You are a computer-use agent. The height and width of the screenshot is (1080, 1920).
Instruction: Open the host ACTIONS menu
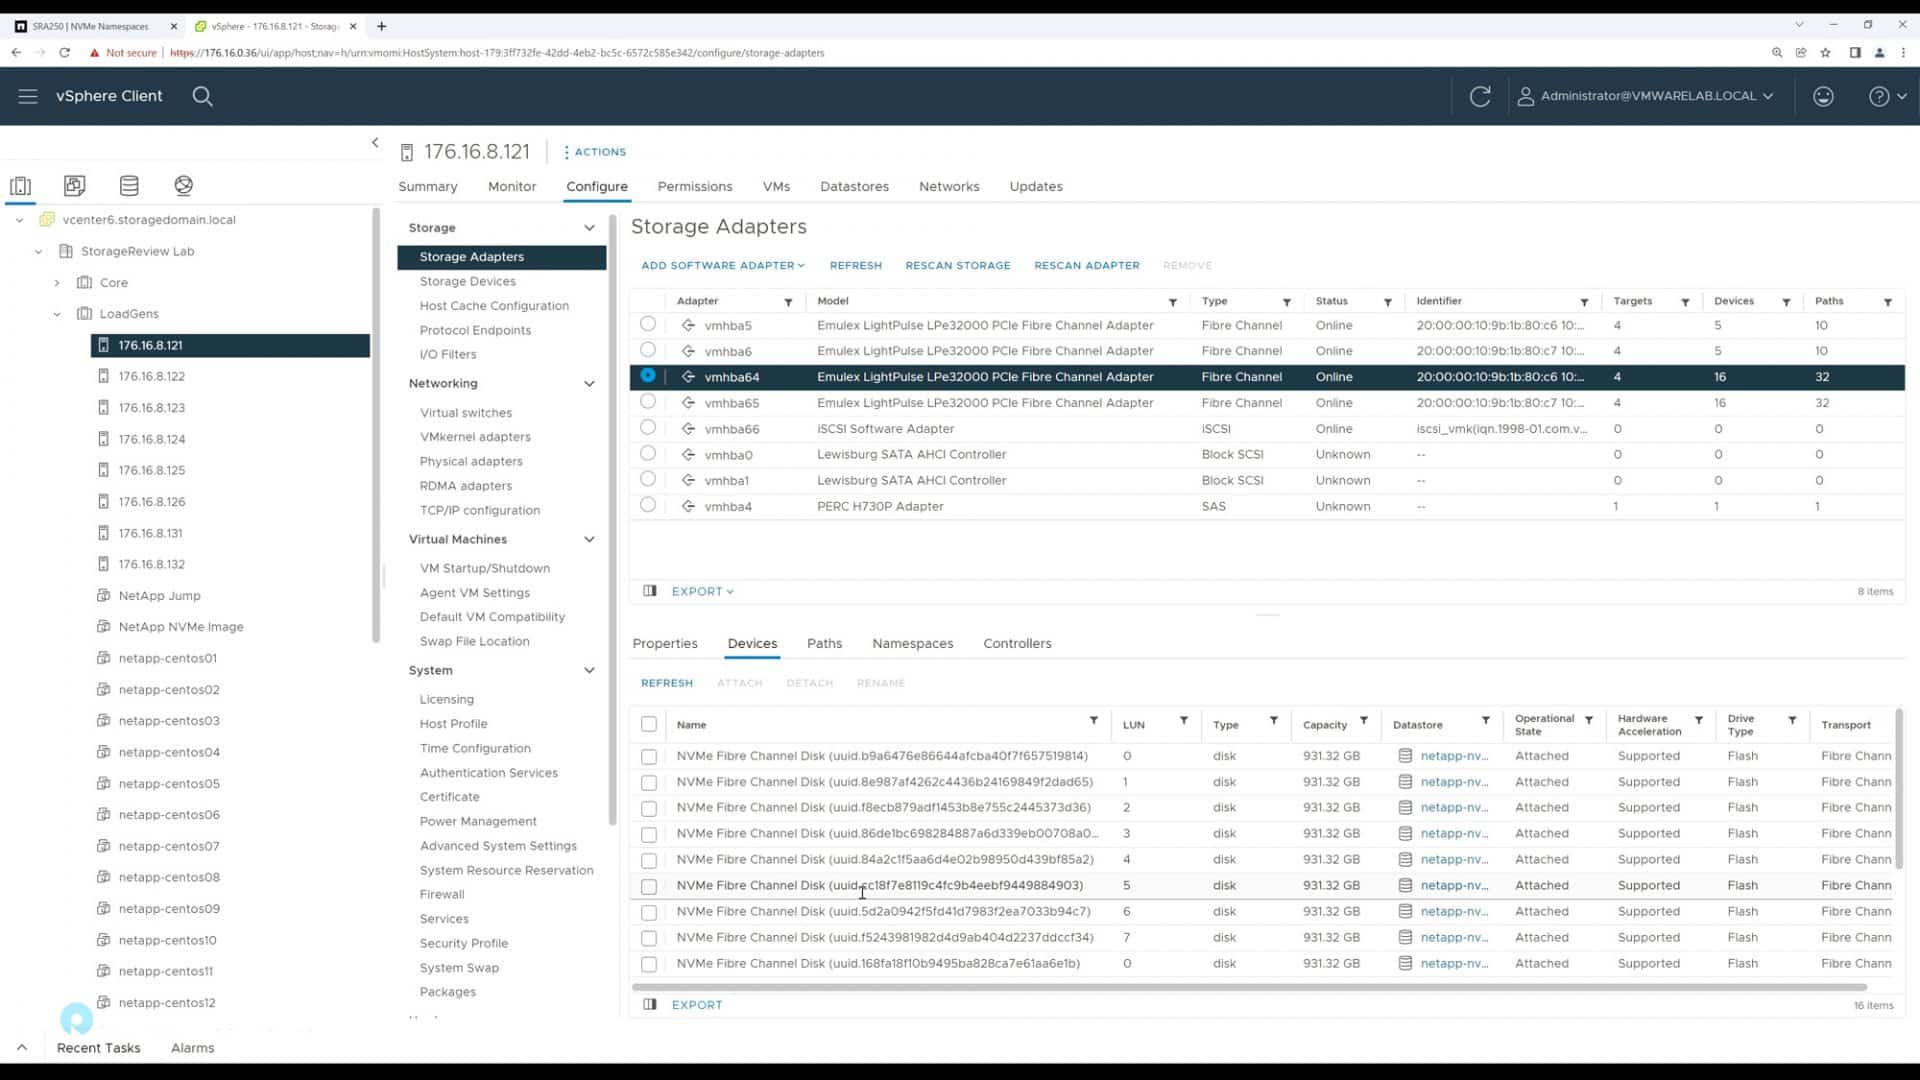pos(595,152)
